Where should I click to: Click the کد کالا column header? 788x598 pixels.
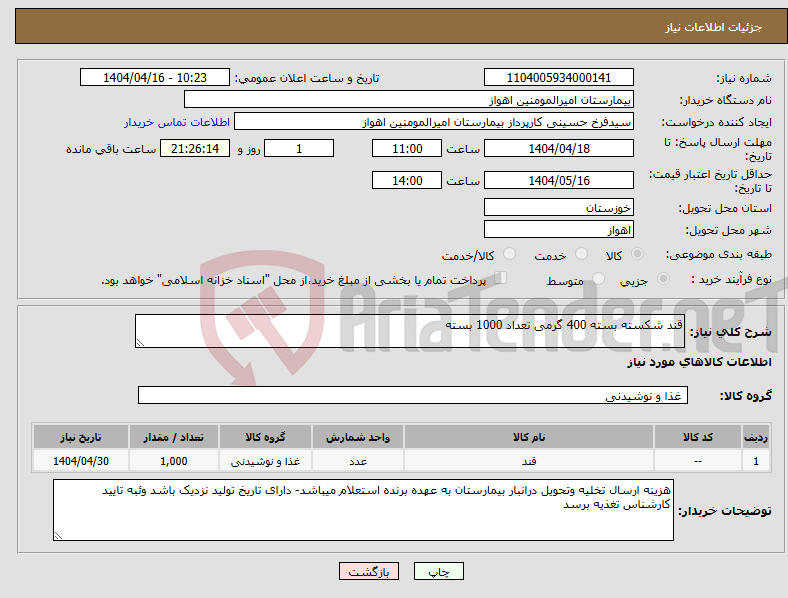coord(698,437)
